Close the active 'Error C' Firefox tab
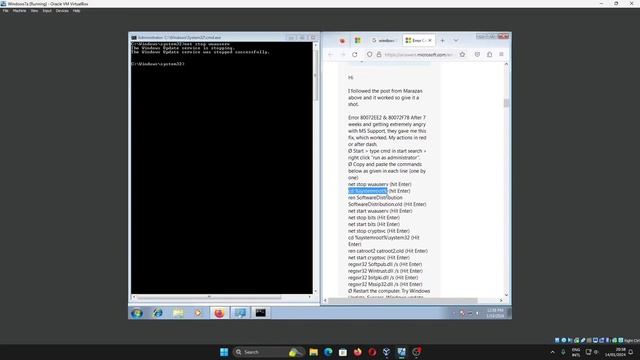 click(430, 40)
